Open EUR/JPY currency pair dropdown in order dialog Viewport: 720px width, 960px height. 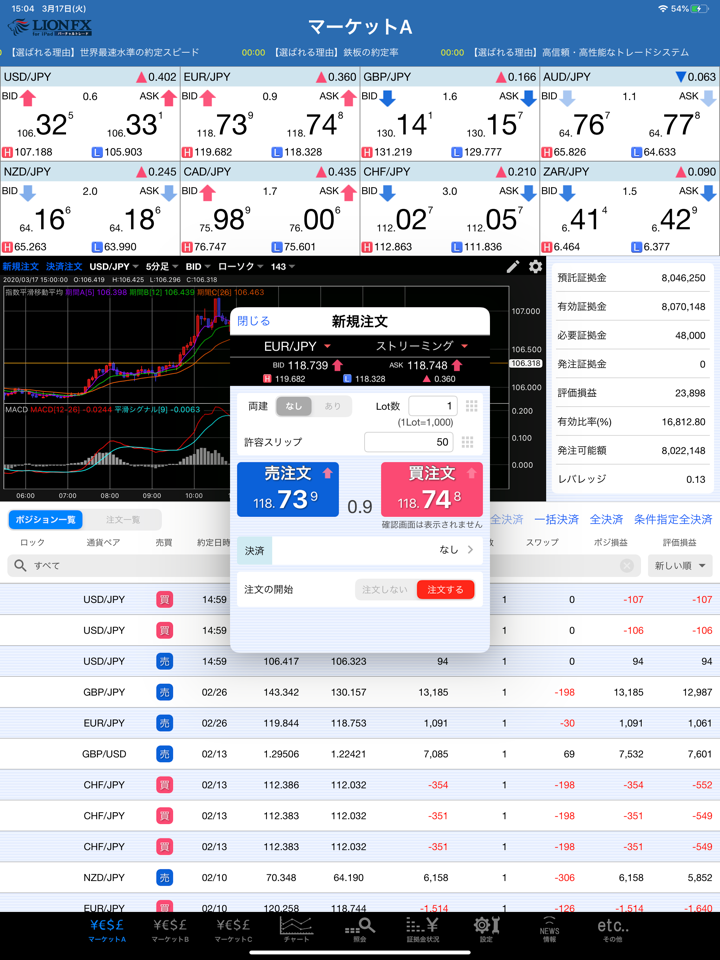296,346
